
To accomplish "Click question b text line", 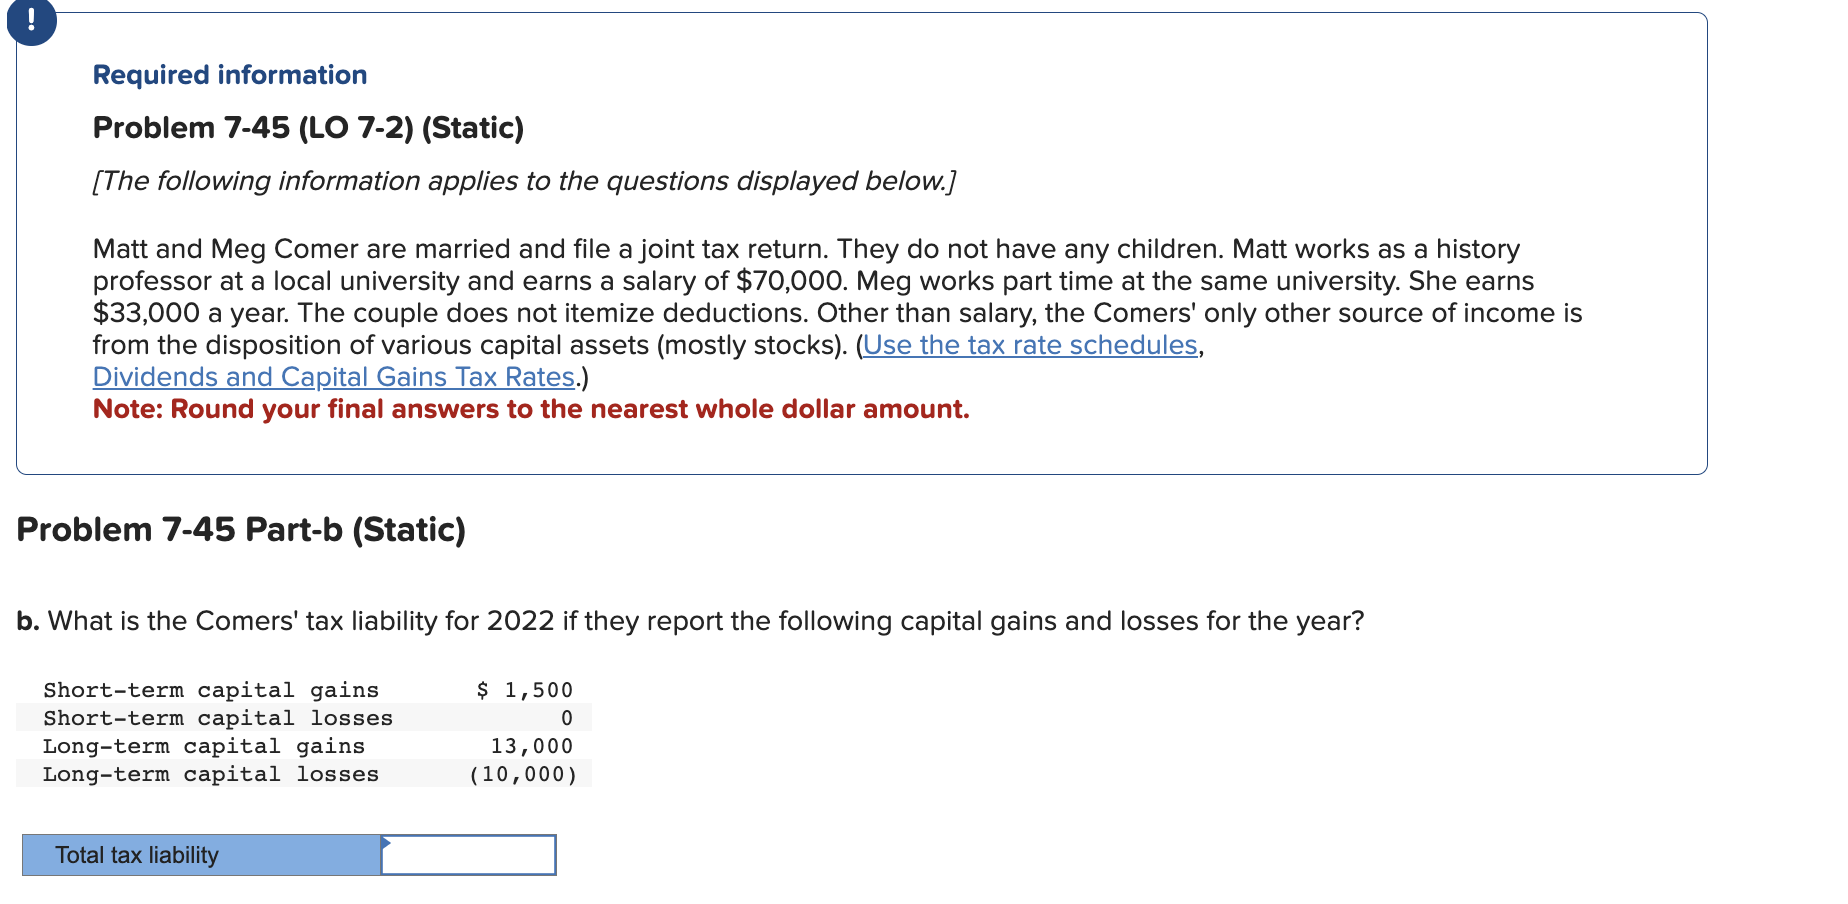I will click(690, 620).
